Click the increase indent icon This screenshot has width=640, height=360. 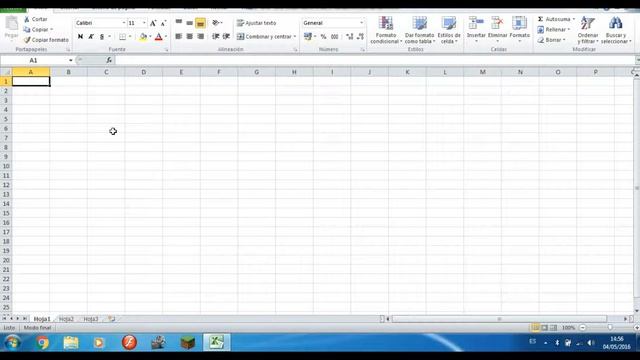pos(226,37)
